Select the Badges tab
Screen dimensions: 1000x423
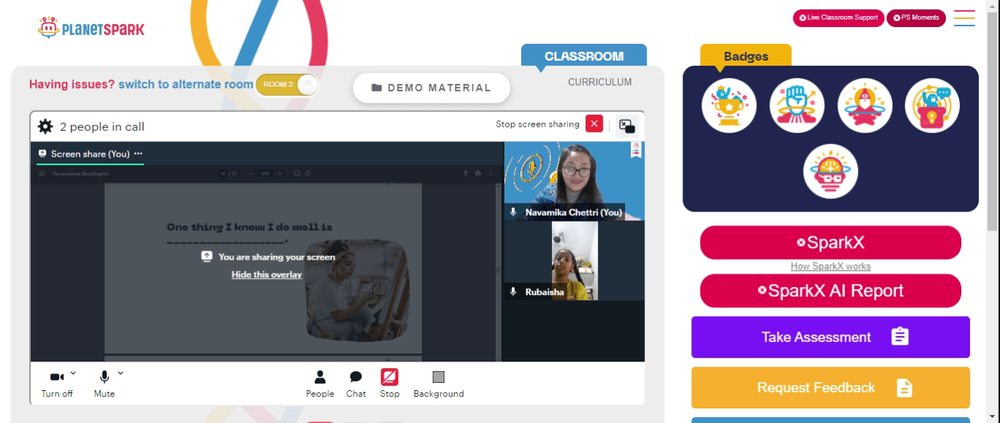(x=746, y=56)
